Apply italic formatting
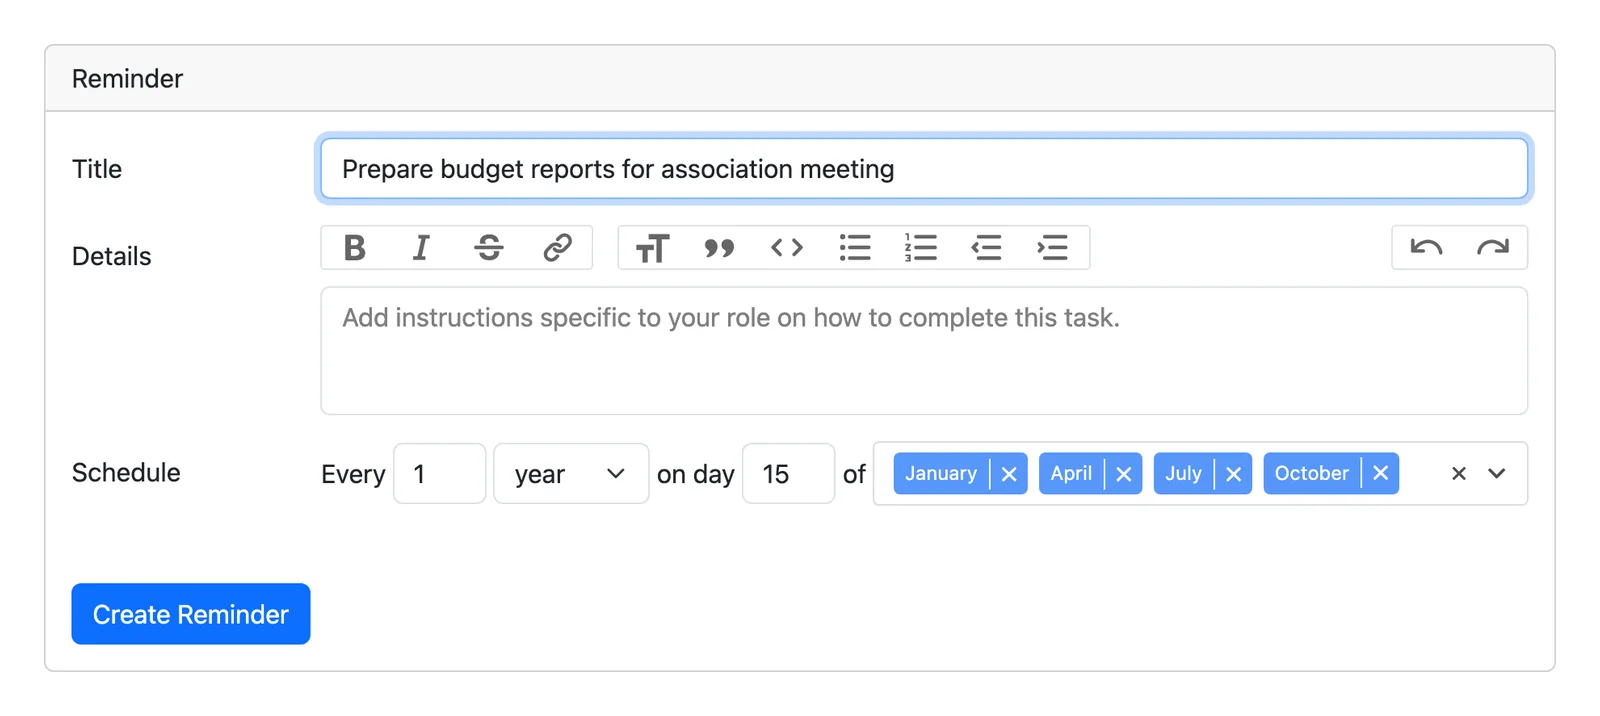This screenshot has width=1600, height=716. pyautogui.click(x=421, y=247)
